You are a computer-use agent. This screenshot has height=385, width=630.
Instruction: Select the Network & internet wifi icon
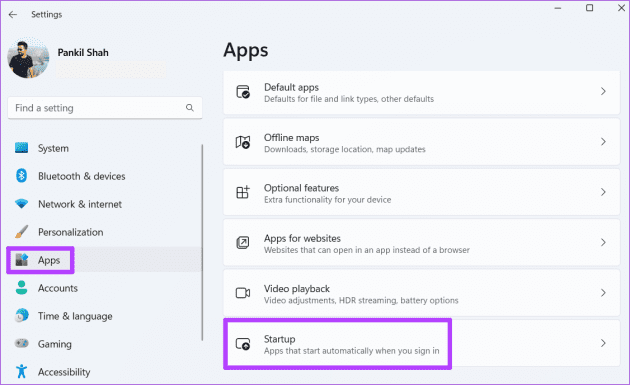[x=21, y=204]
